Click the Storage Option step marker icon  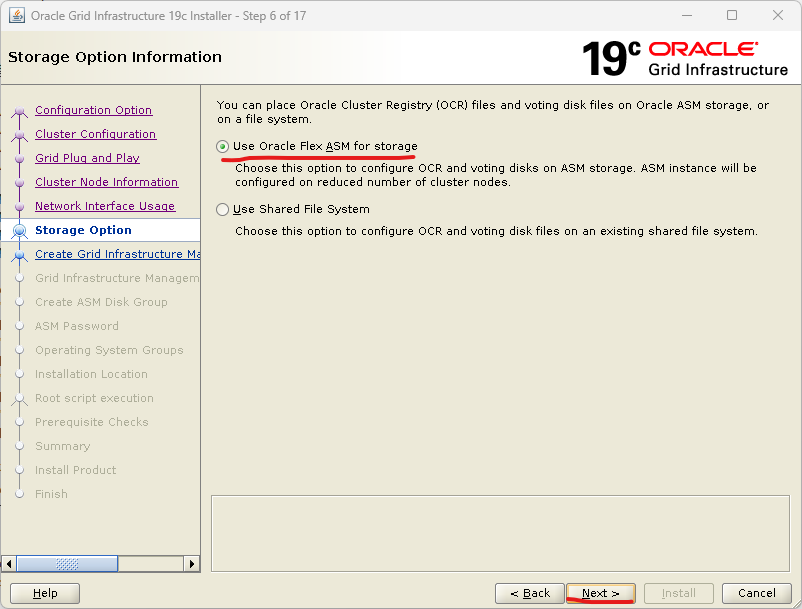coord(19,231)
